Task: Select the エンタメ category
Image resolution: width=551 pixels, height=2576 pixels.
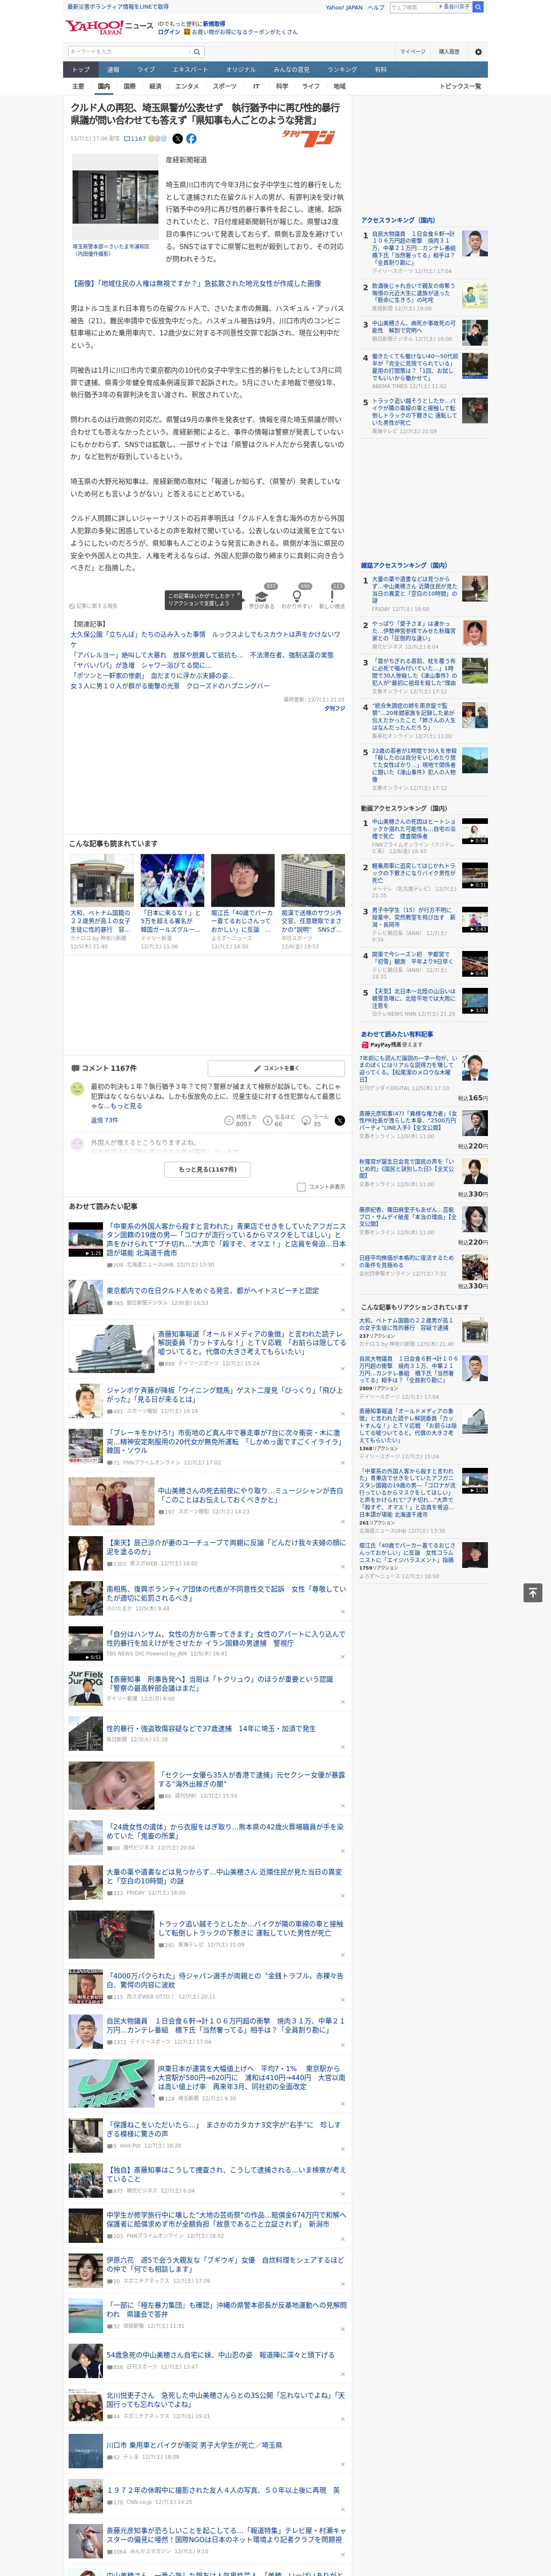Action: click(187, 86)
